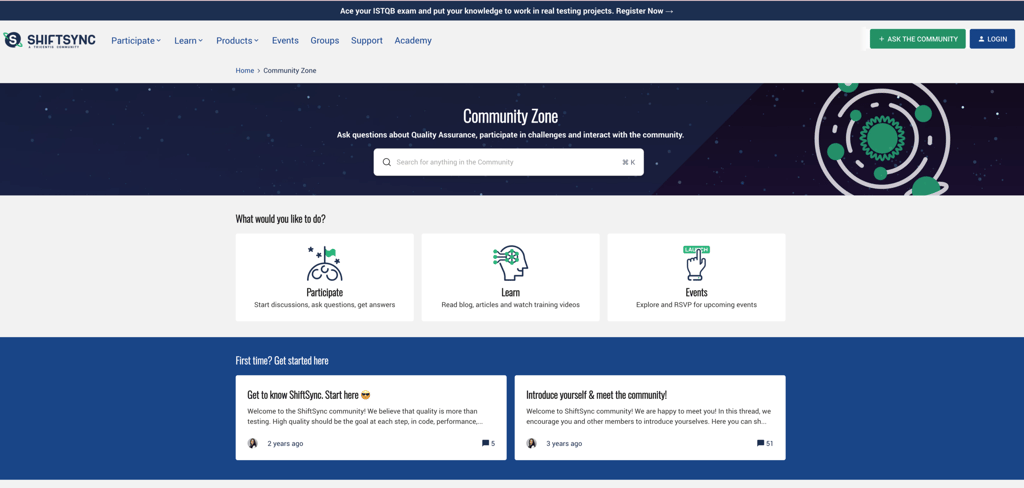Click excerpt beginning "Welcome to the ShiftSync community!"
Screen dimensions: 1024x488
(365, 417)
